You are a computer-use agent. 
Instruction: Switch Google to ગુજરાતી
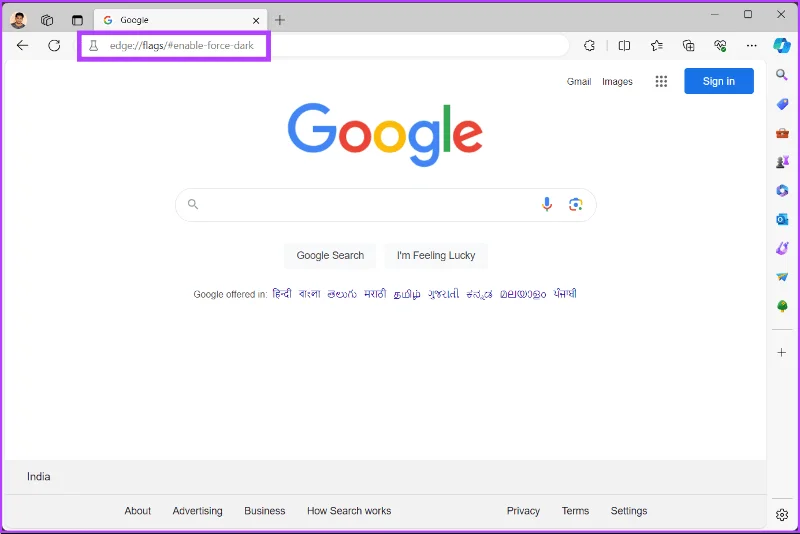pos(443,294)
